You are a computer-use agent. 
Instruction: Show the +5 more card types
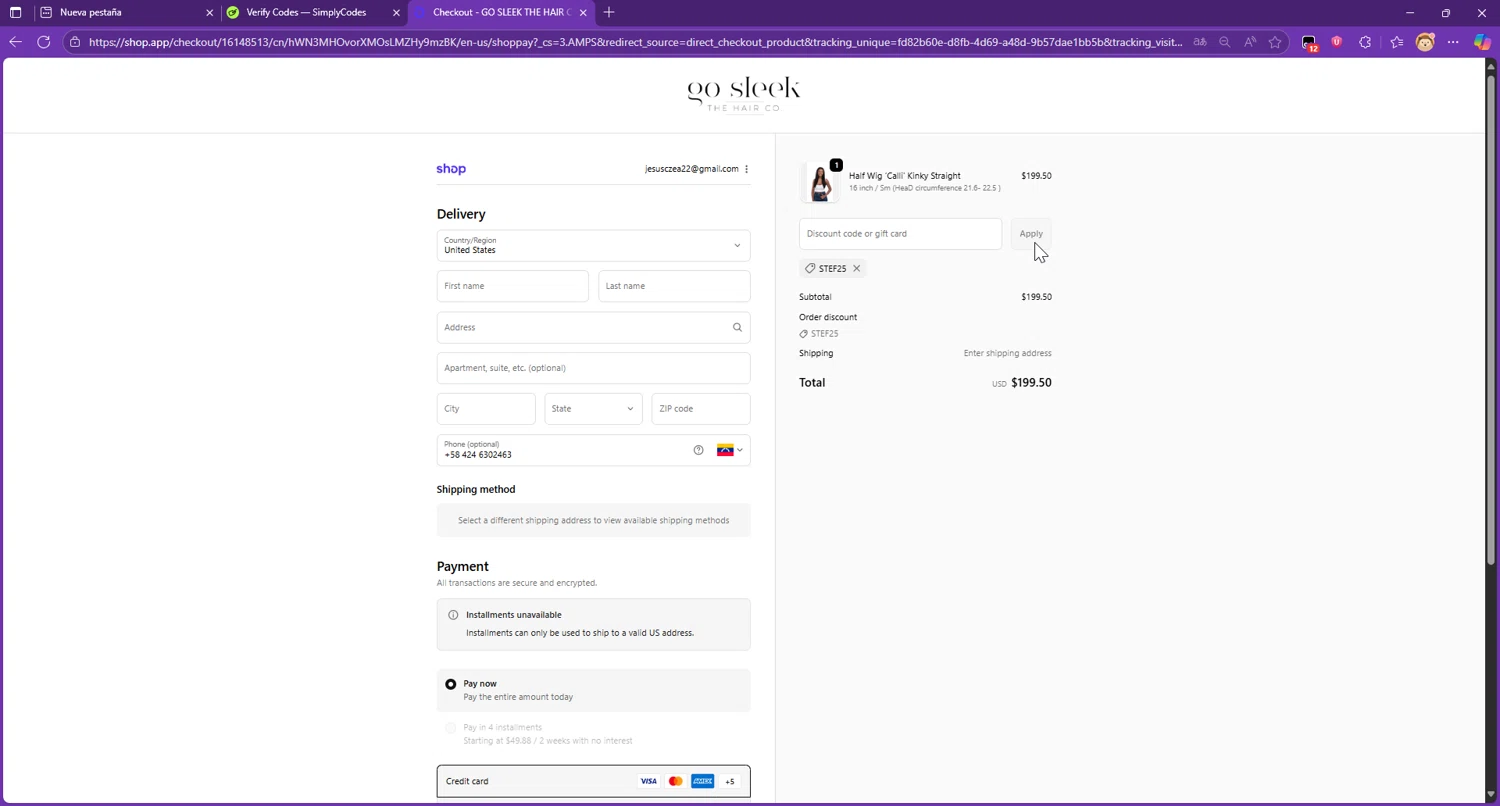(729, 781)
